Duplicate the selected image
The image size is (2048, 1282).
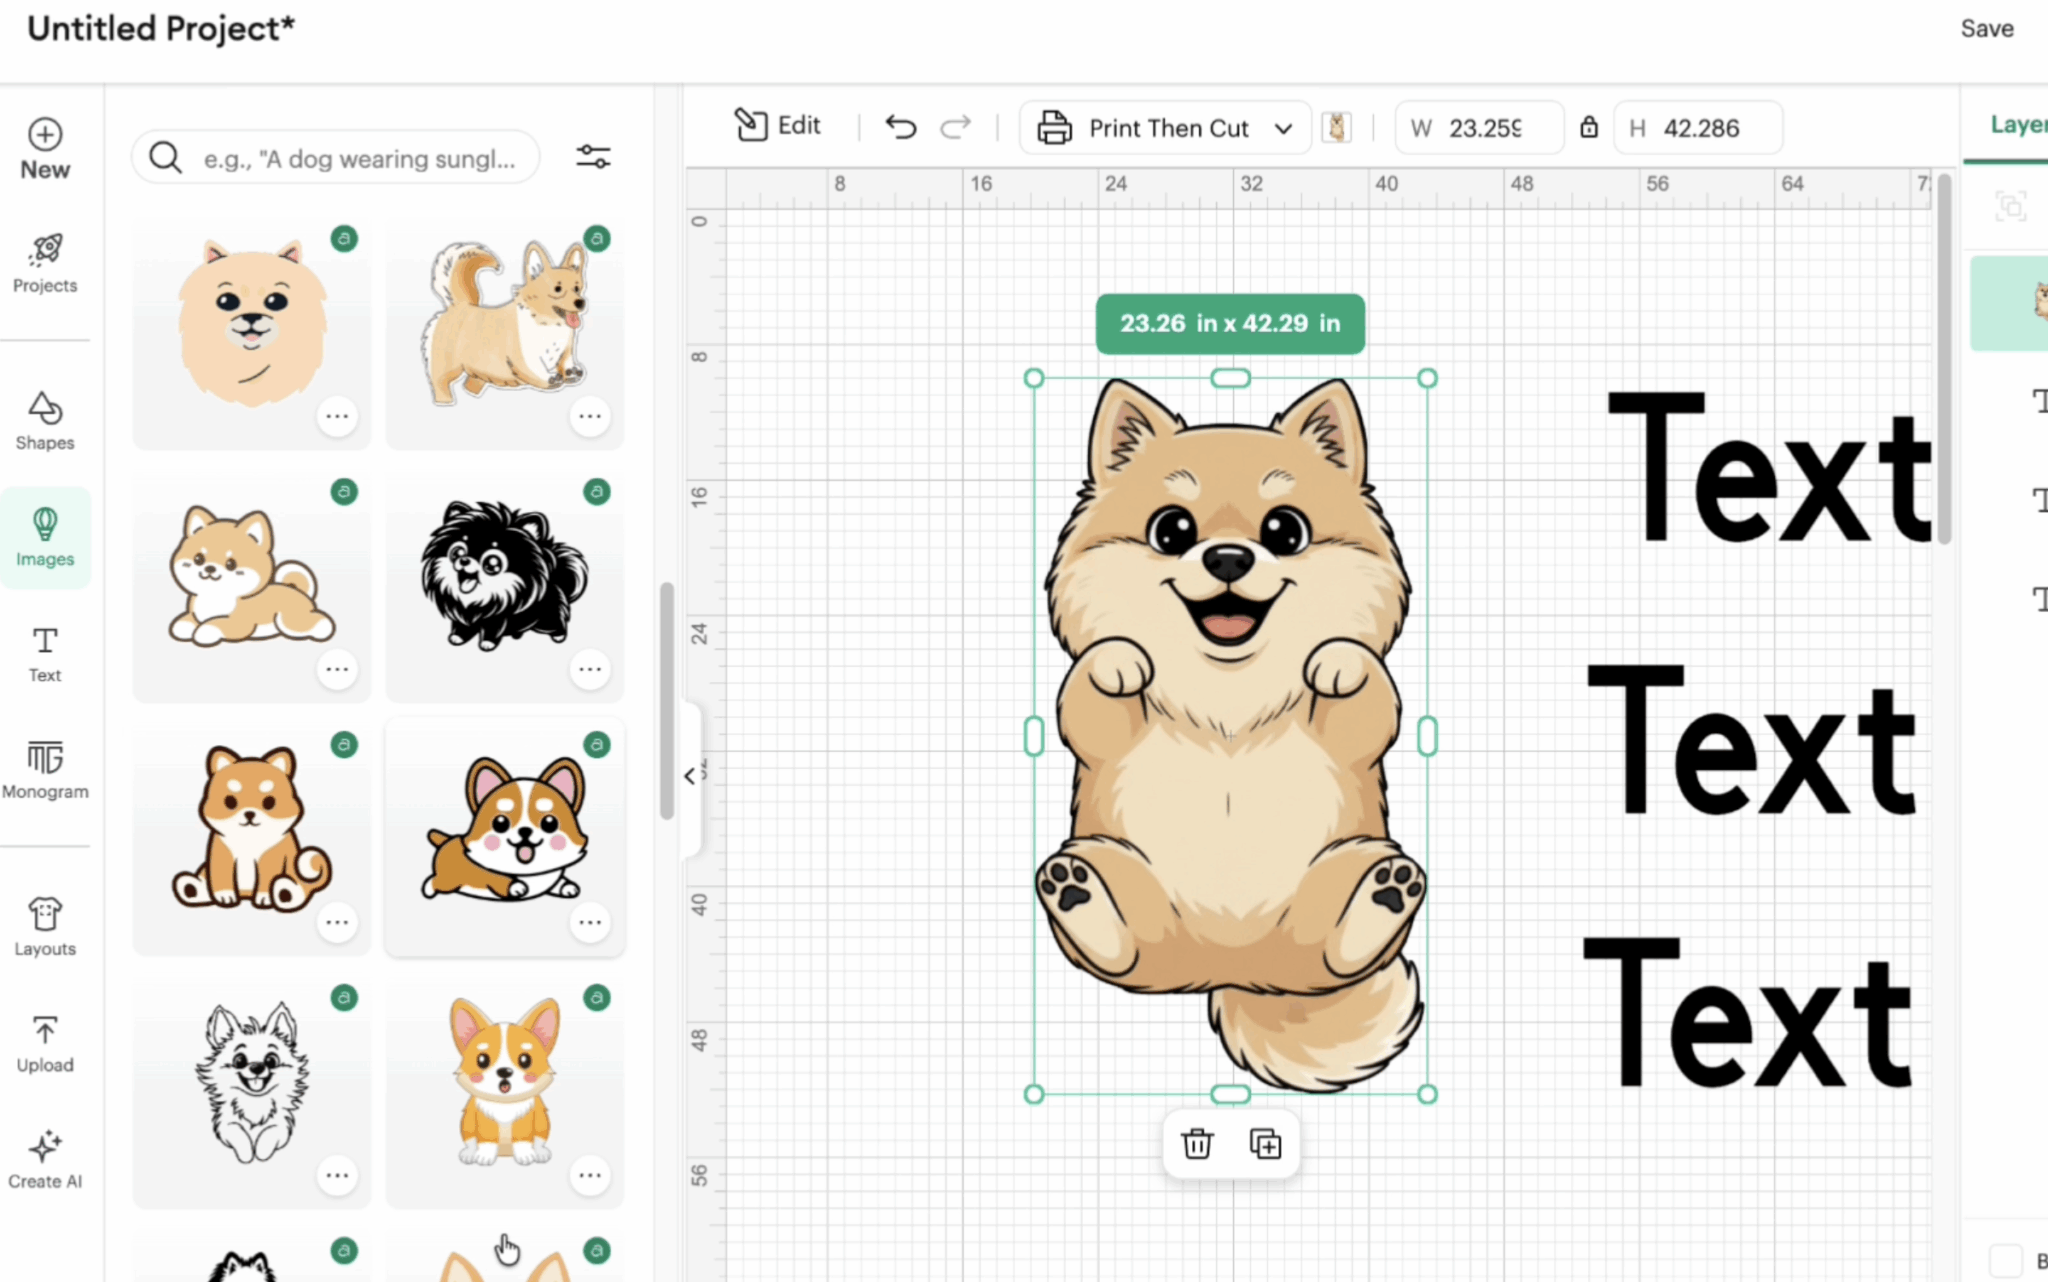(x=1265, y=1143)
